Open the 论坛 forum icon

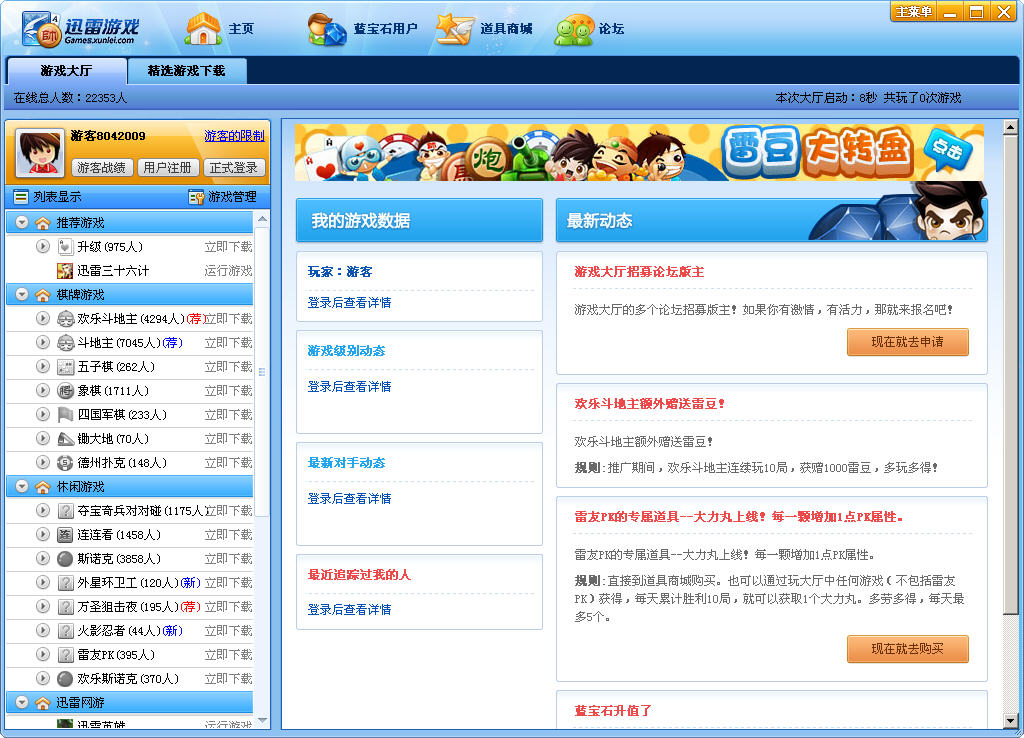click(574, 29)
